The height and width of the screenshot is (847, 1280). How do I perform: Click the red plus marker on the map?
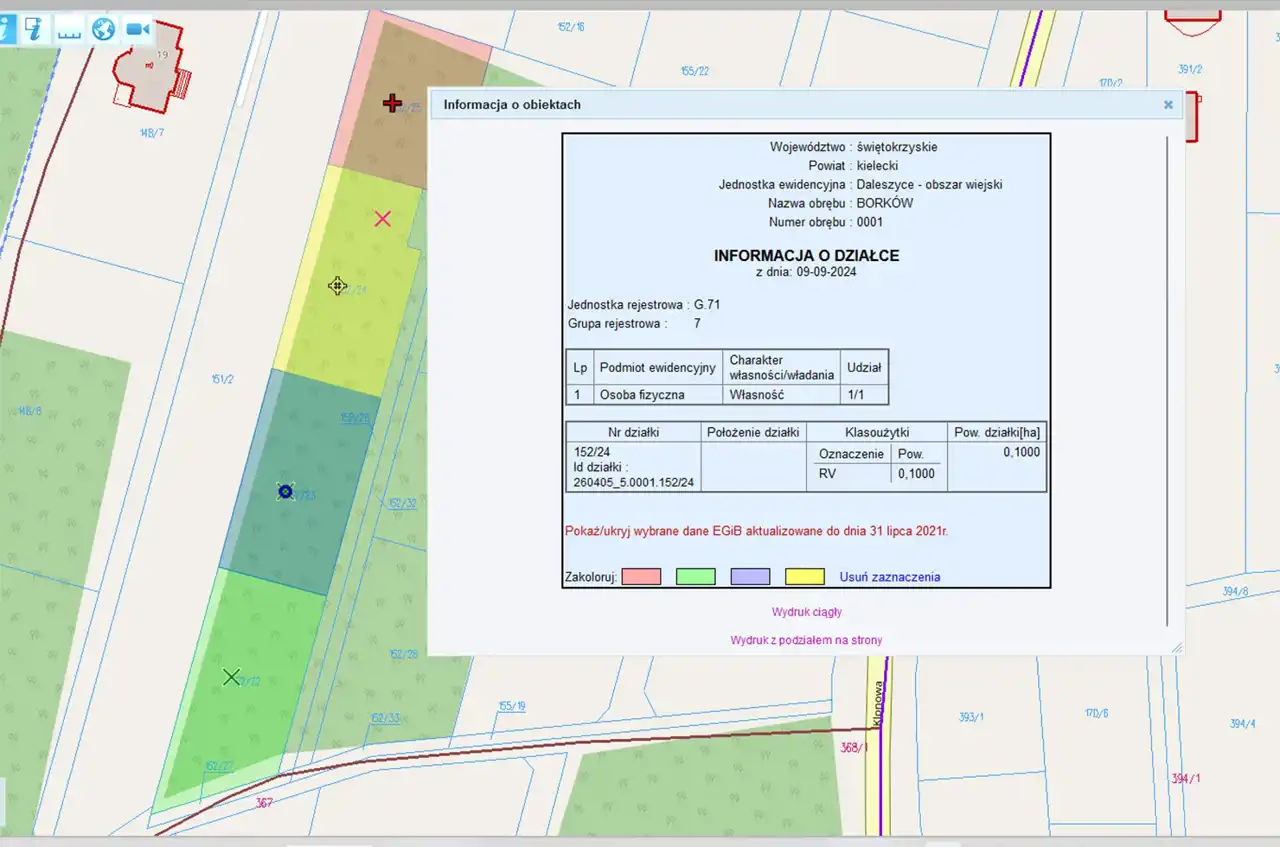pyautogui.click(x=392, y=102)
